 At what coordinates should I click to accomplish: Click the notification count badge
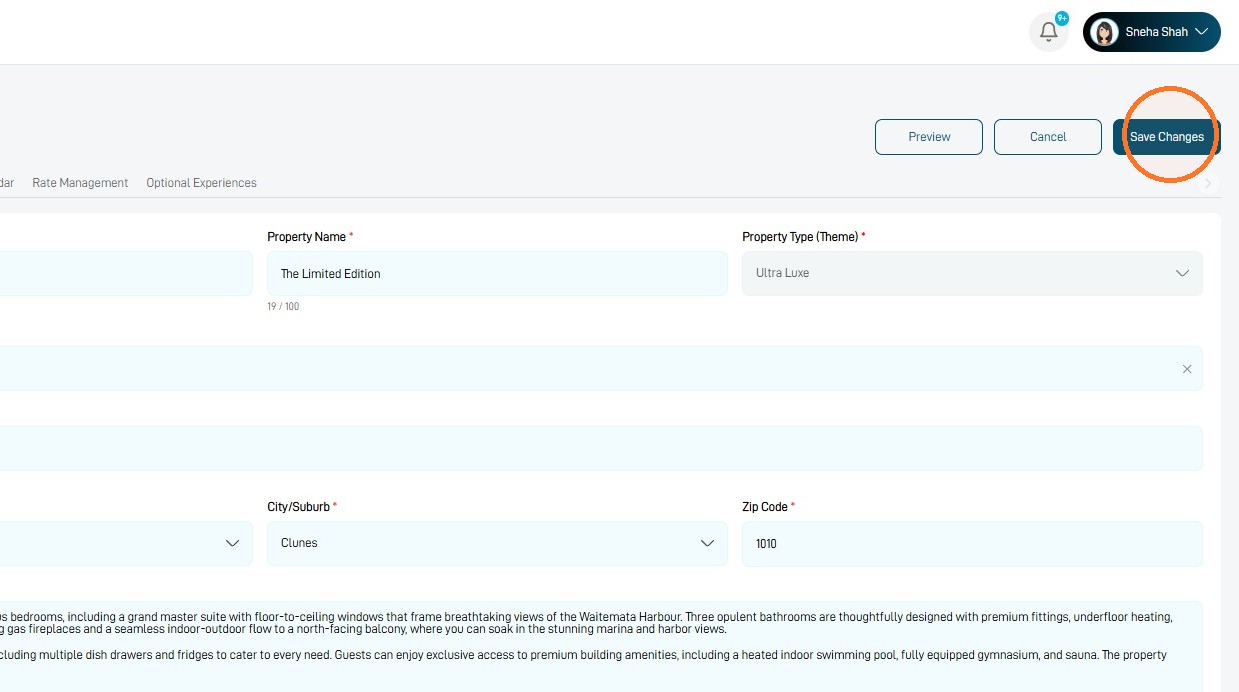tap(1061, 18)
